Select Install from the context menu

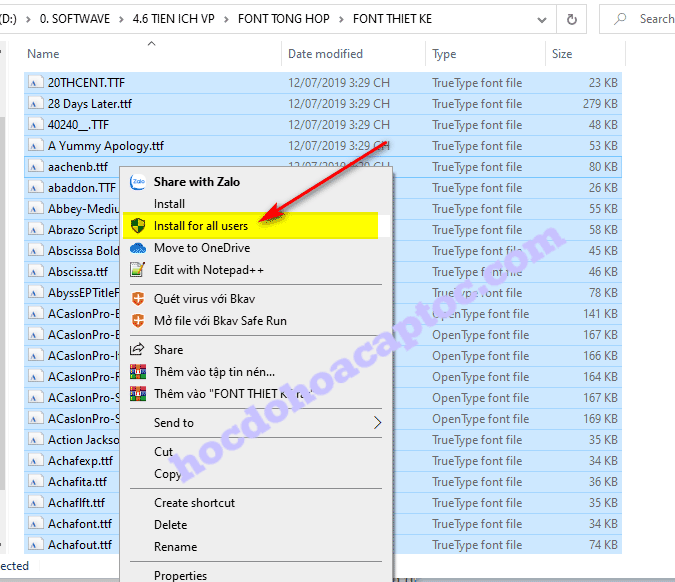[x=169, y=204]
